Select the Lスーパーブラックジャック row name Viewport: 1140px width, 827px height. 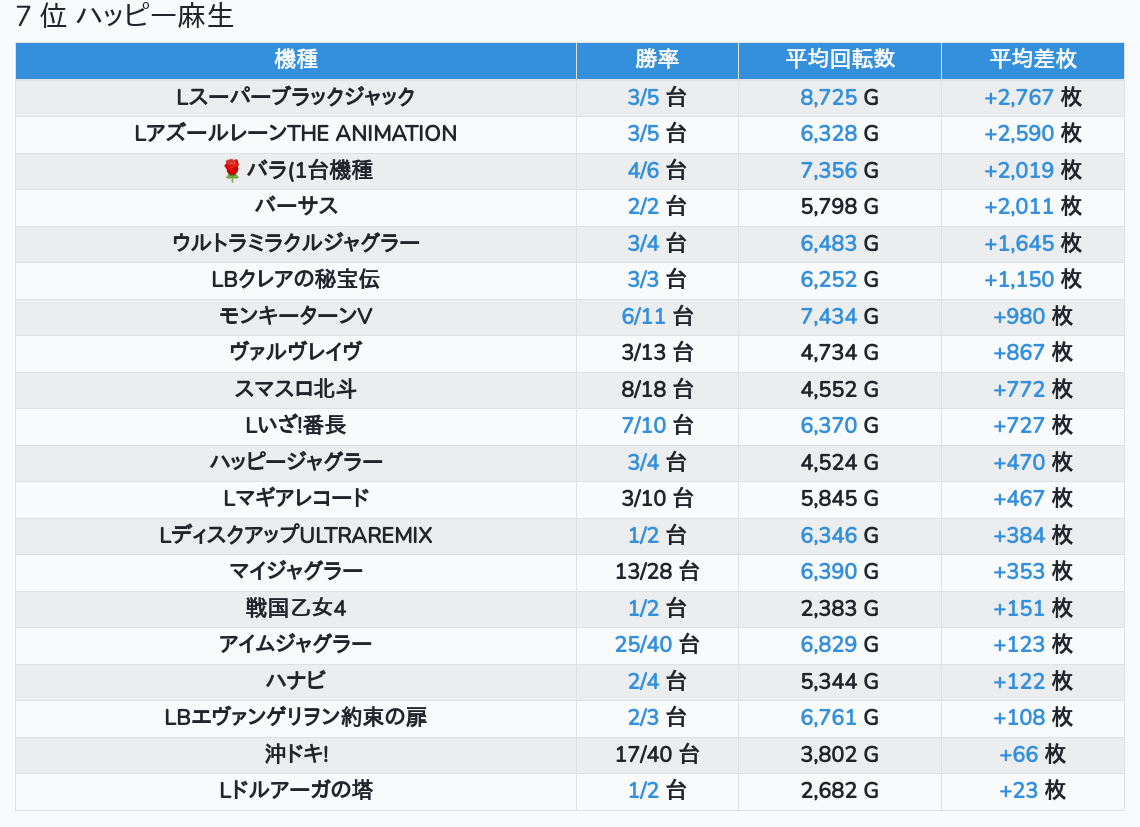[296, 97]
